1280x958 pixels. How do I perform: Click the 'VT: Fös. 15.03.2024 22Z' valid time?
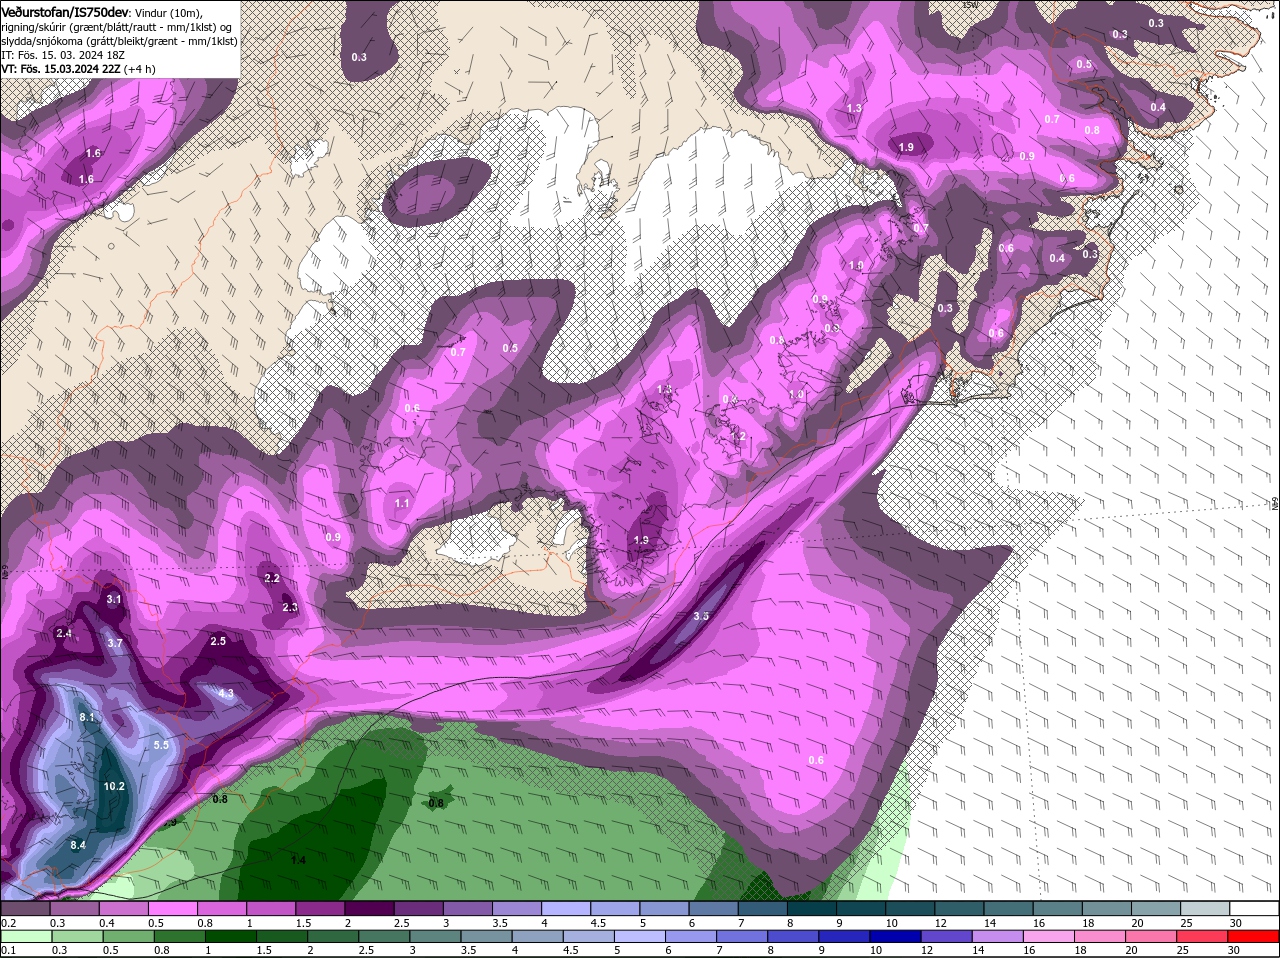(x=63, y=69)
